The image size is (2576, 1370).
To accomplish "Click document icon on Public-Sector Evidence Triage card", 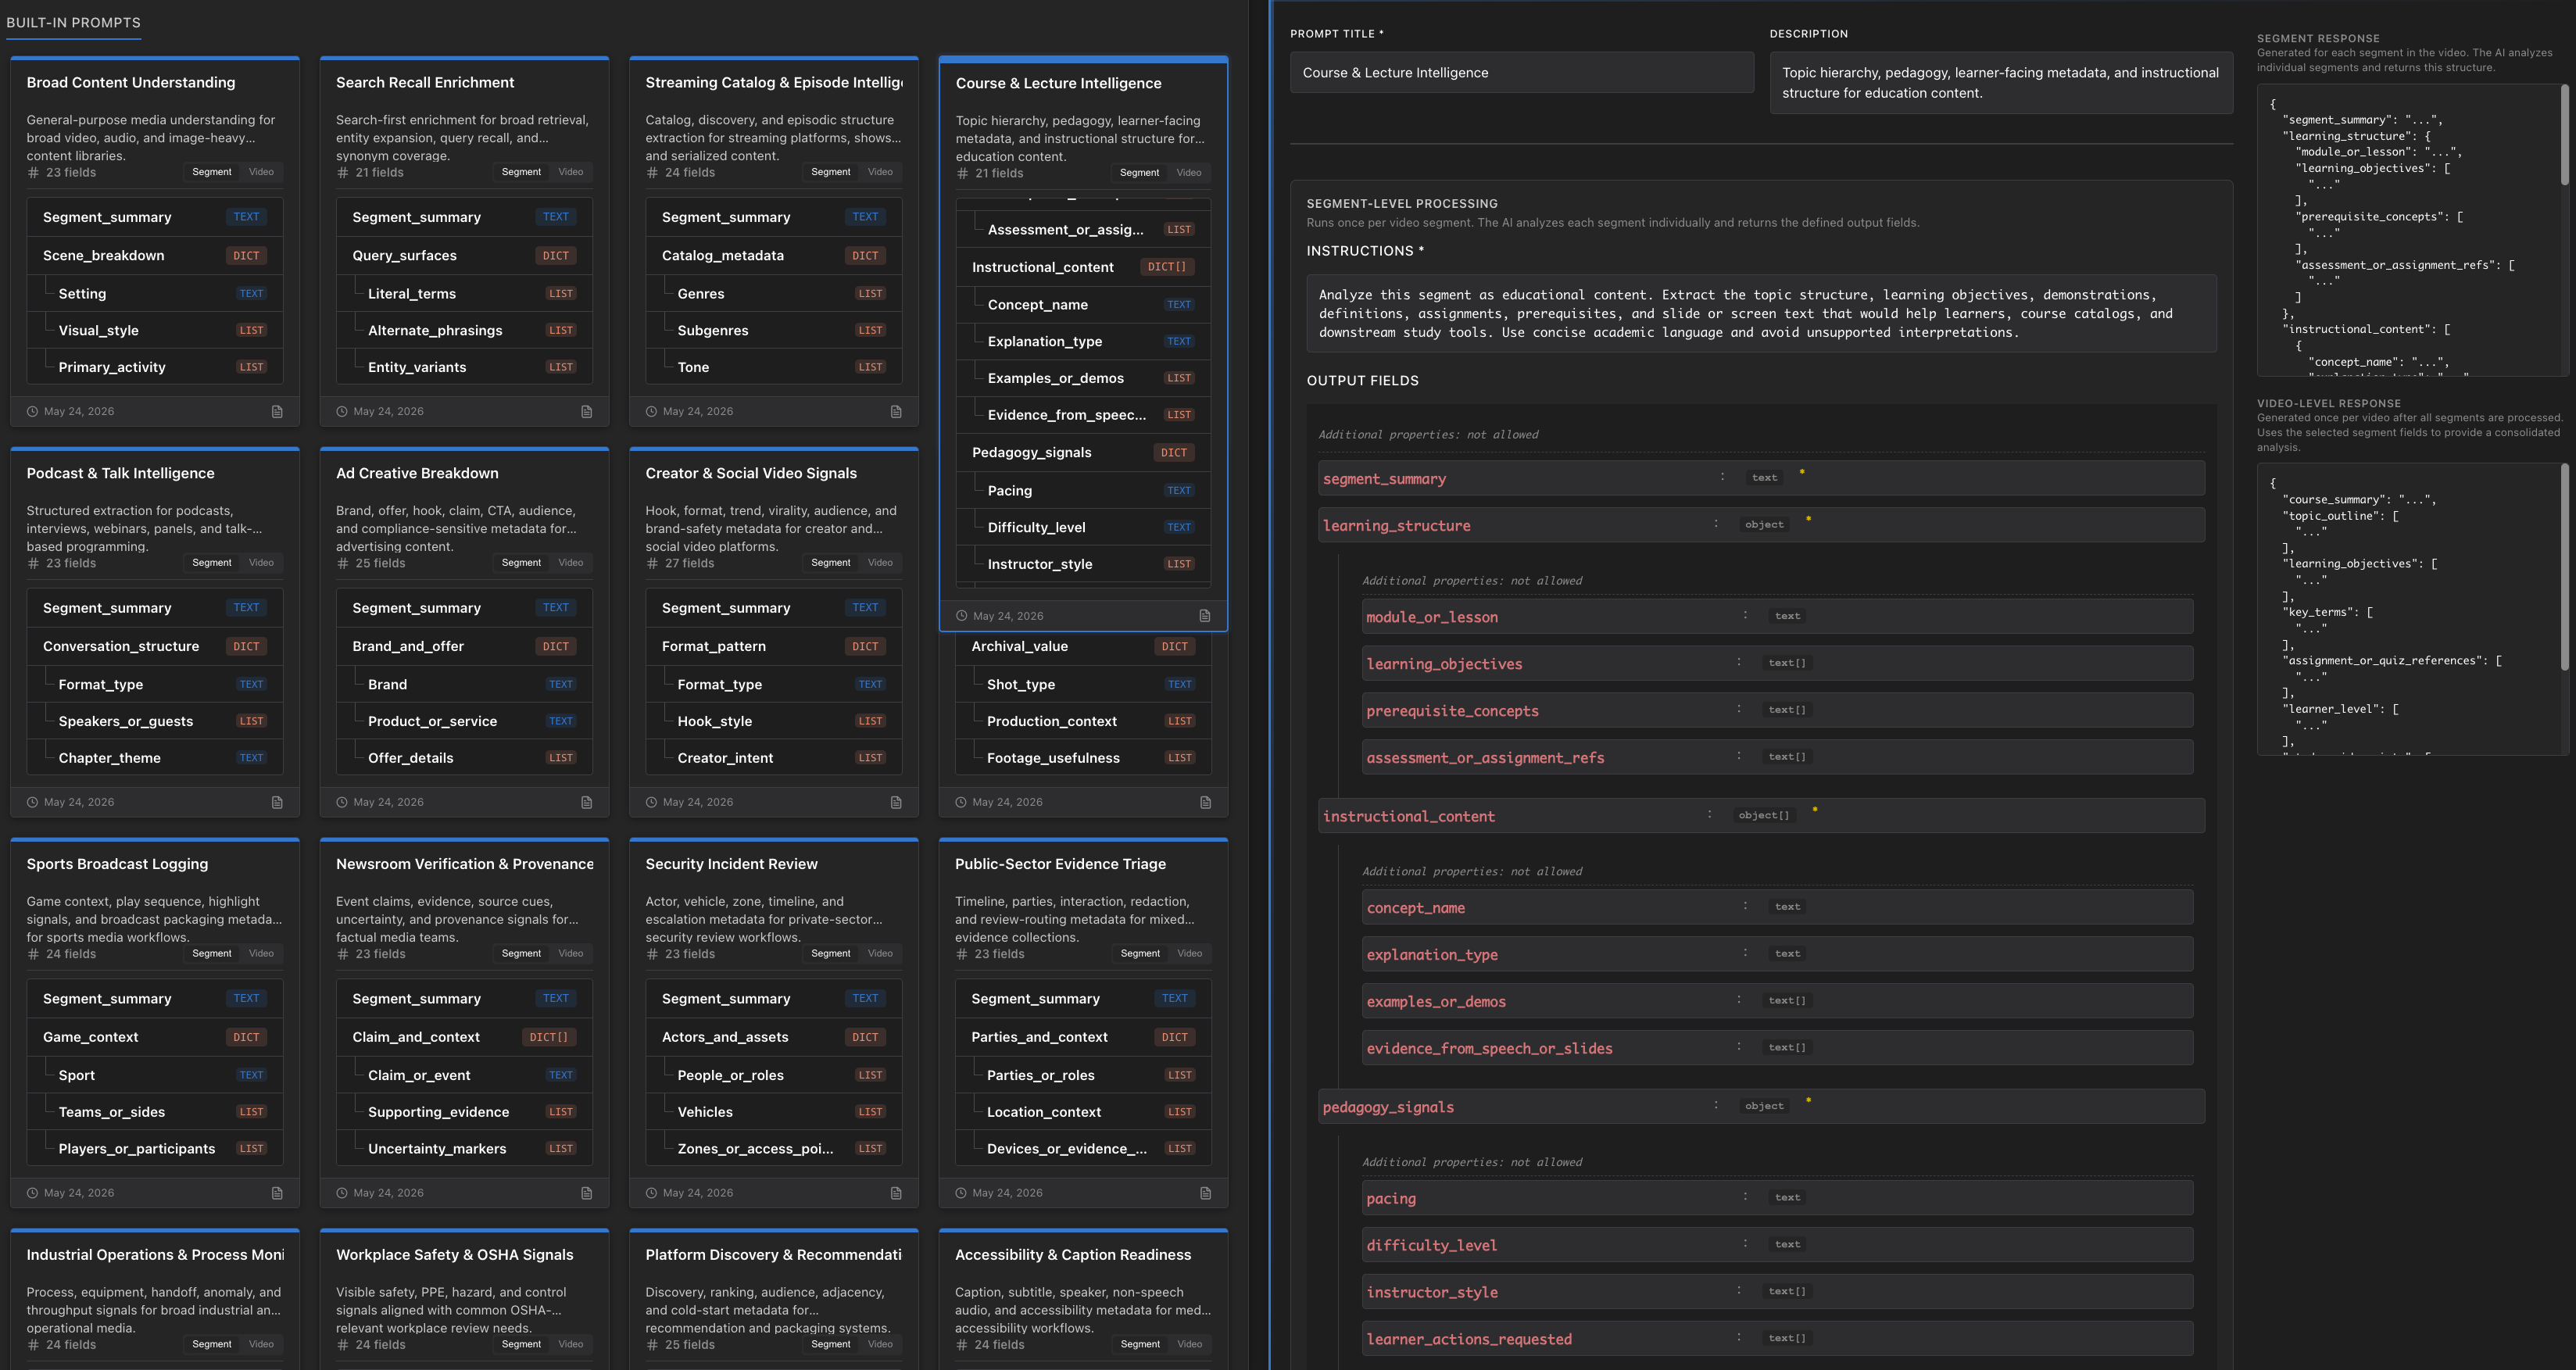I will 1206,1193.
